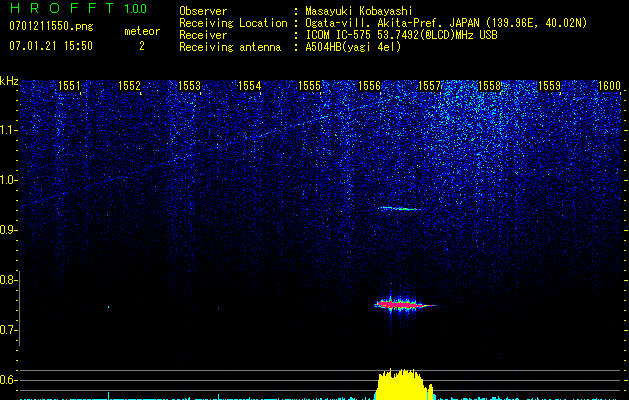Click the Observer name Masayuki Kobayashi
Viewport: 629px width, 400px height.
pos(359,11)
